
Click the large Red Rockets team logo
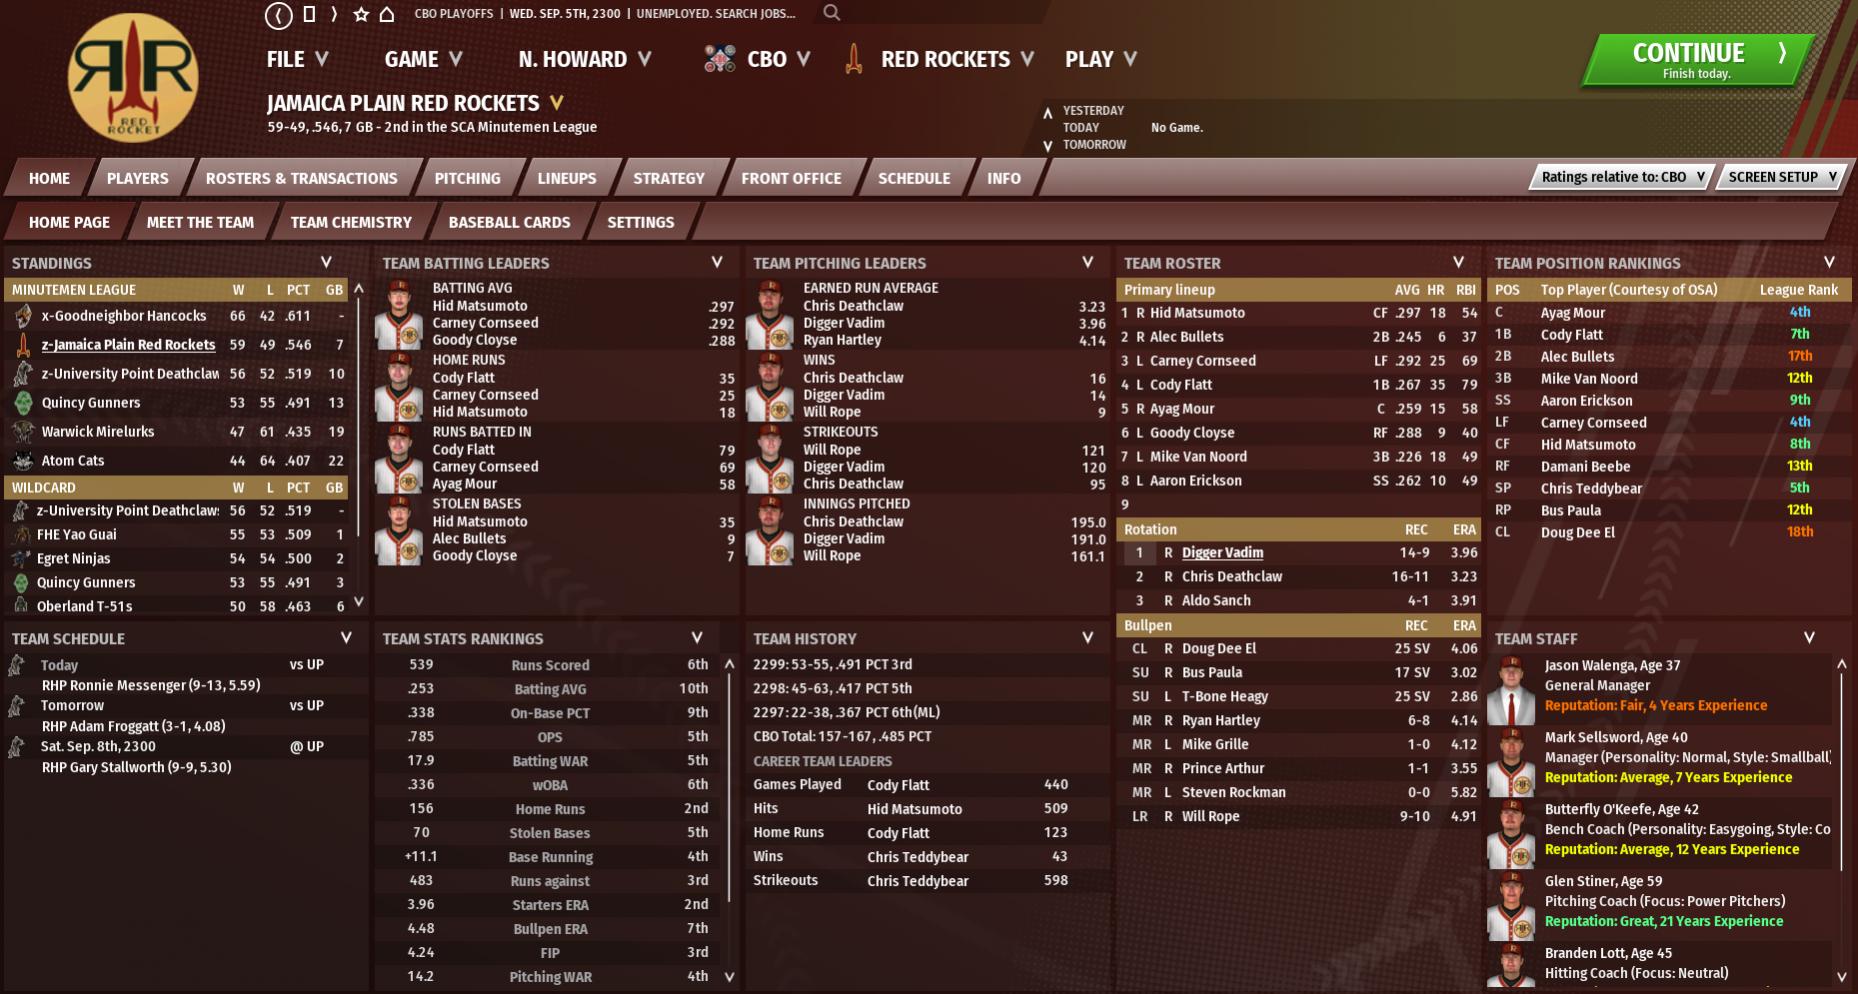point(132,78)
